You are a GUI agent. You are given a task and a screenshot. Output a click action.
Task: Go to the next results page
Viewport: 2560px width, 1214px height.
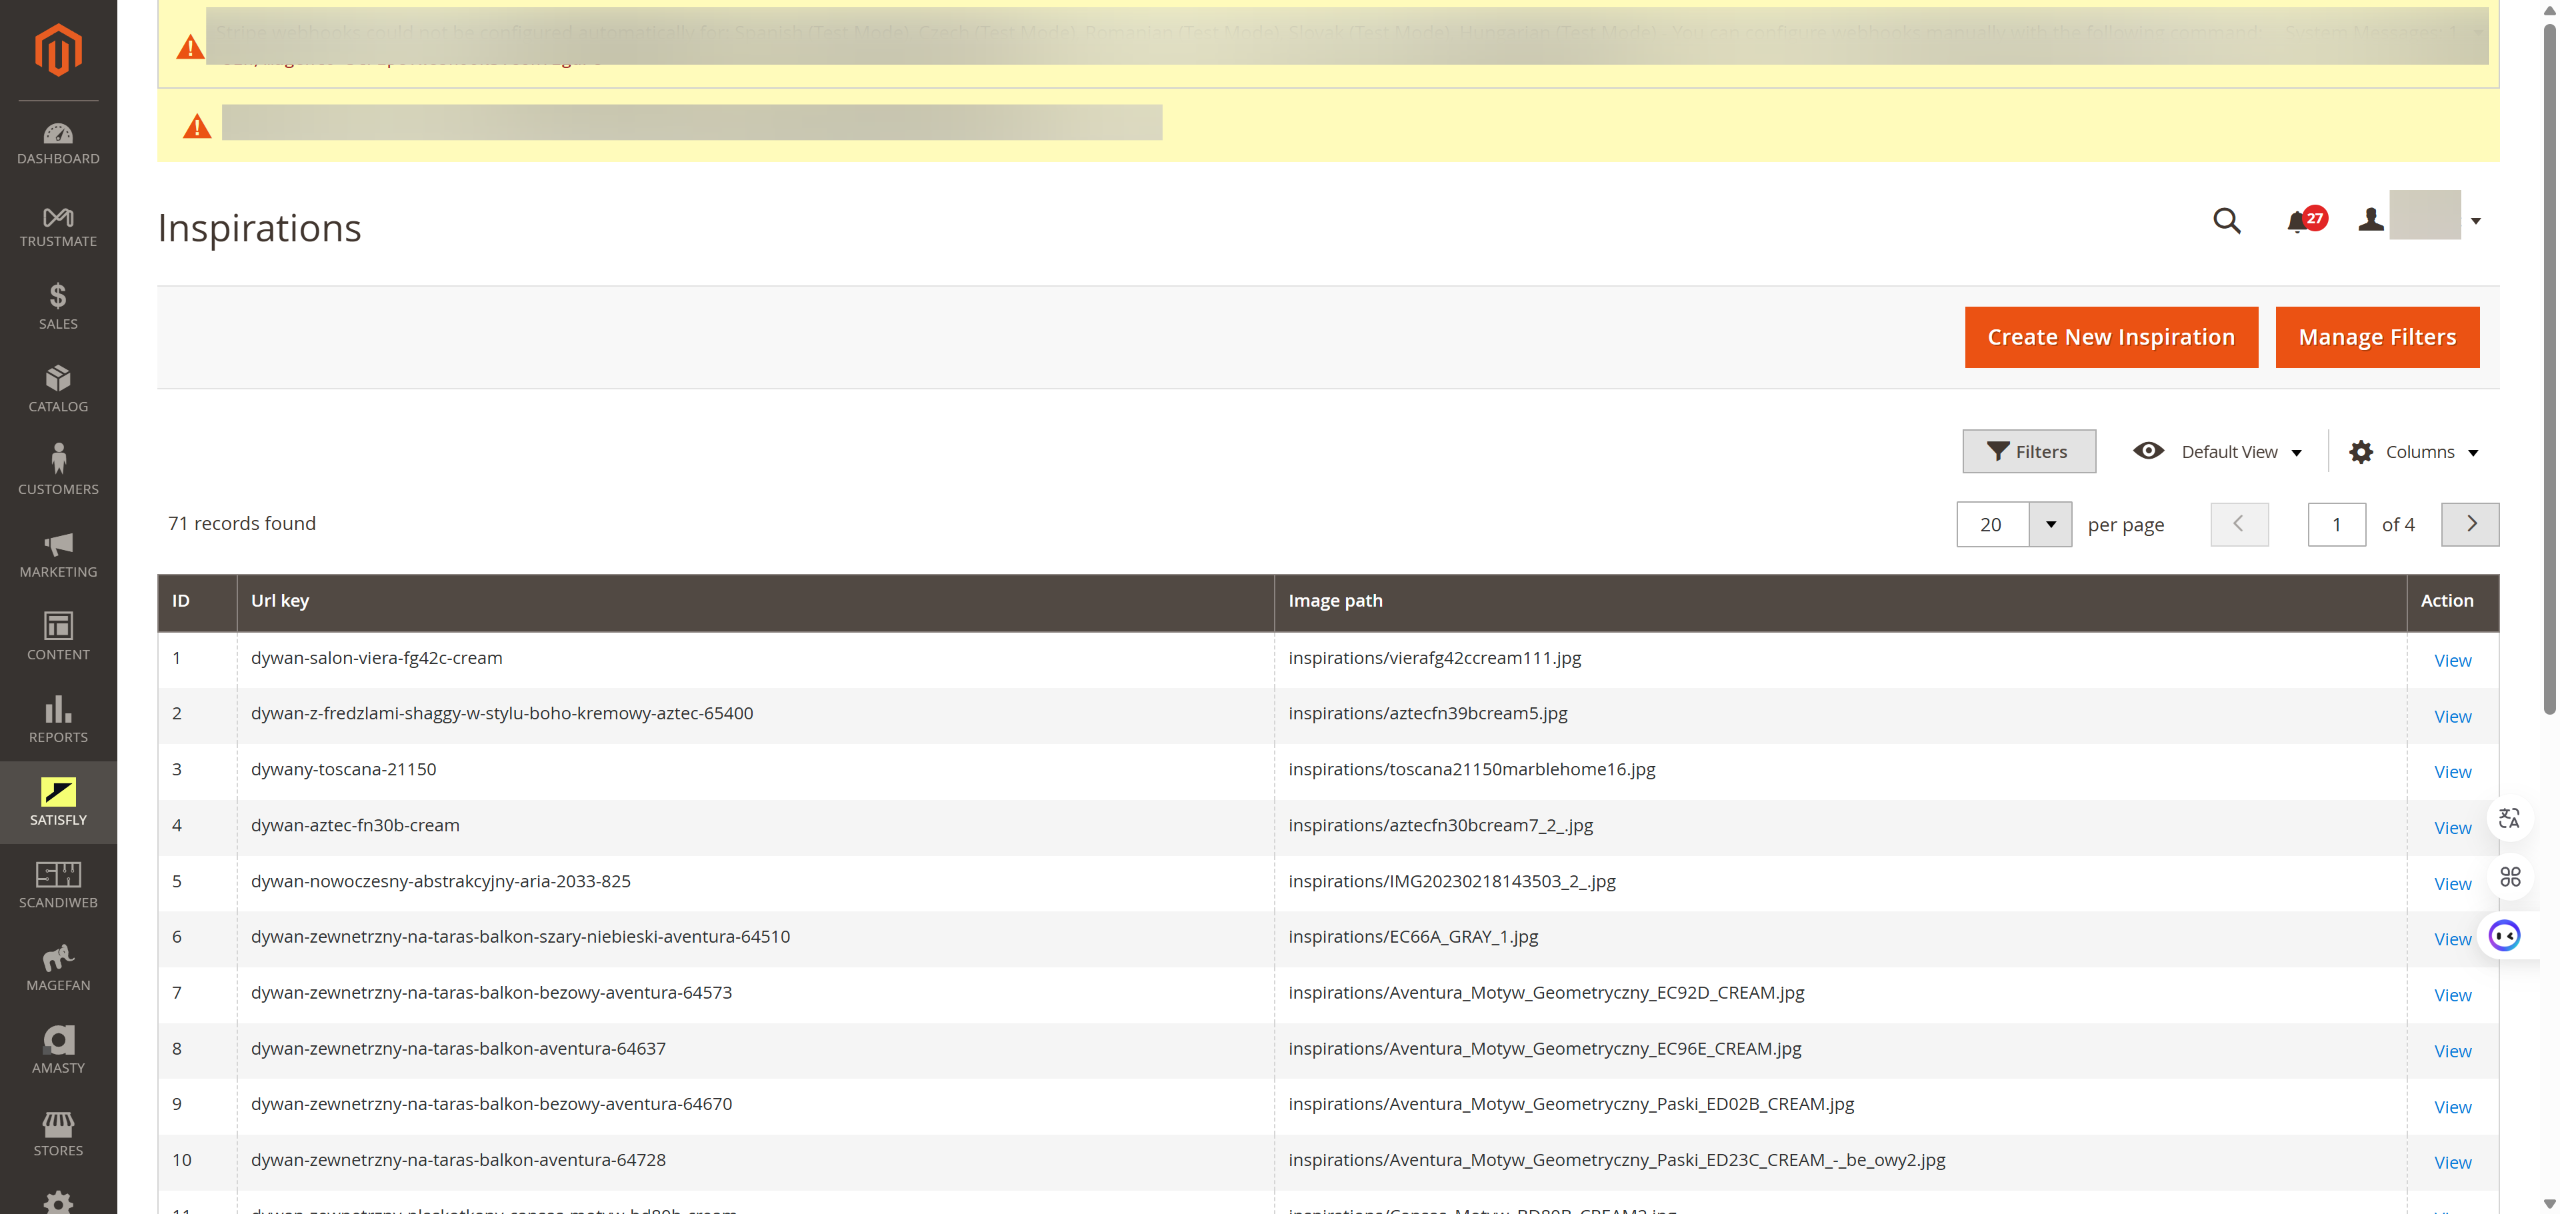(2470, 524)
